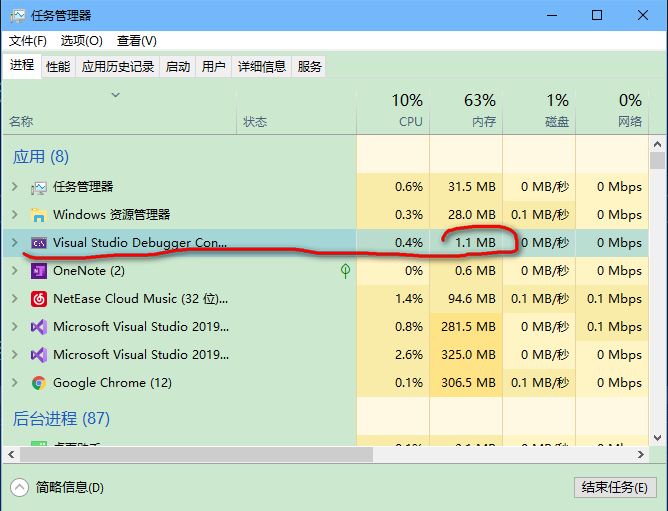Switch to the 启动 tab
This screenshot has height=511, width=668.
[178, 66]
